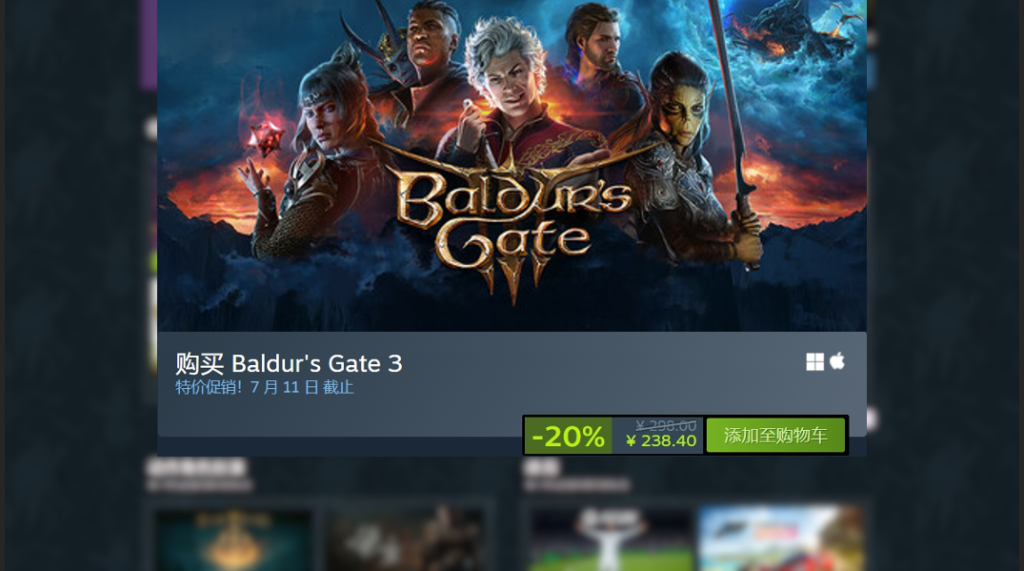Click the green -20% discount badge
The width and height of the screenshot is (1024, 571).
tap(568, 436)
